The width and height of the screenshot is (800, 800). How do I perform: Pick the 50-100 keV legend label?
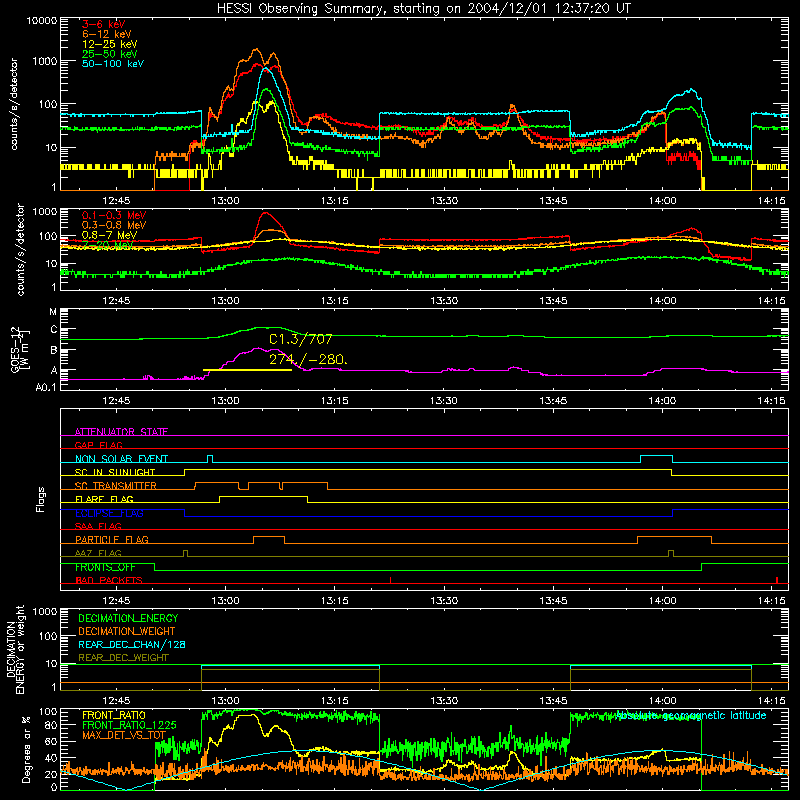pyautogui.click(x=113, y=64)
